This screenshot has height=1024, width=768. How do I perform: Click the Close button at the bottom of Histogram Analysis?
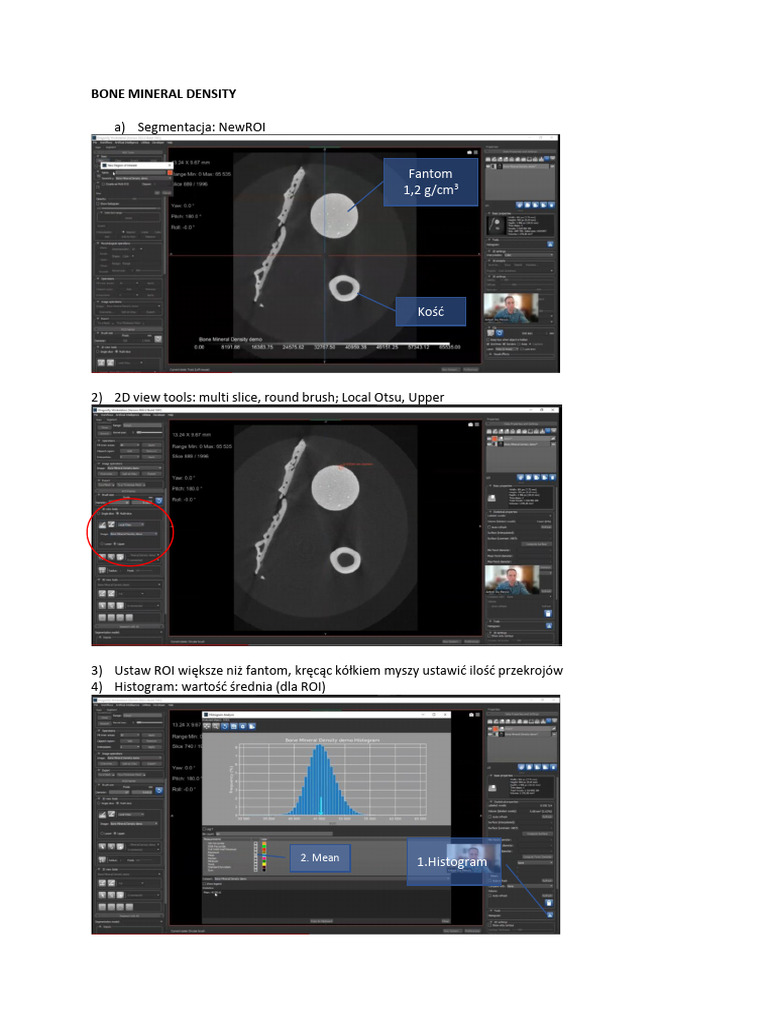click(x=445, y=921)
